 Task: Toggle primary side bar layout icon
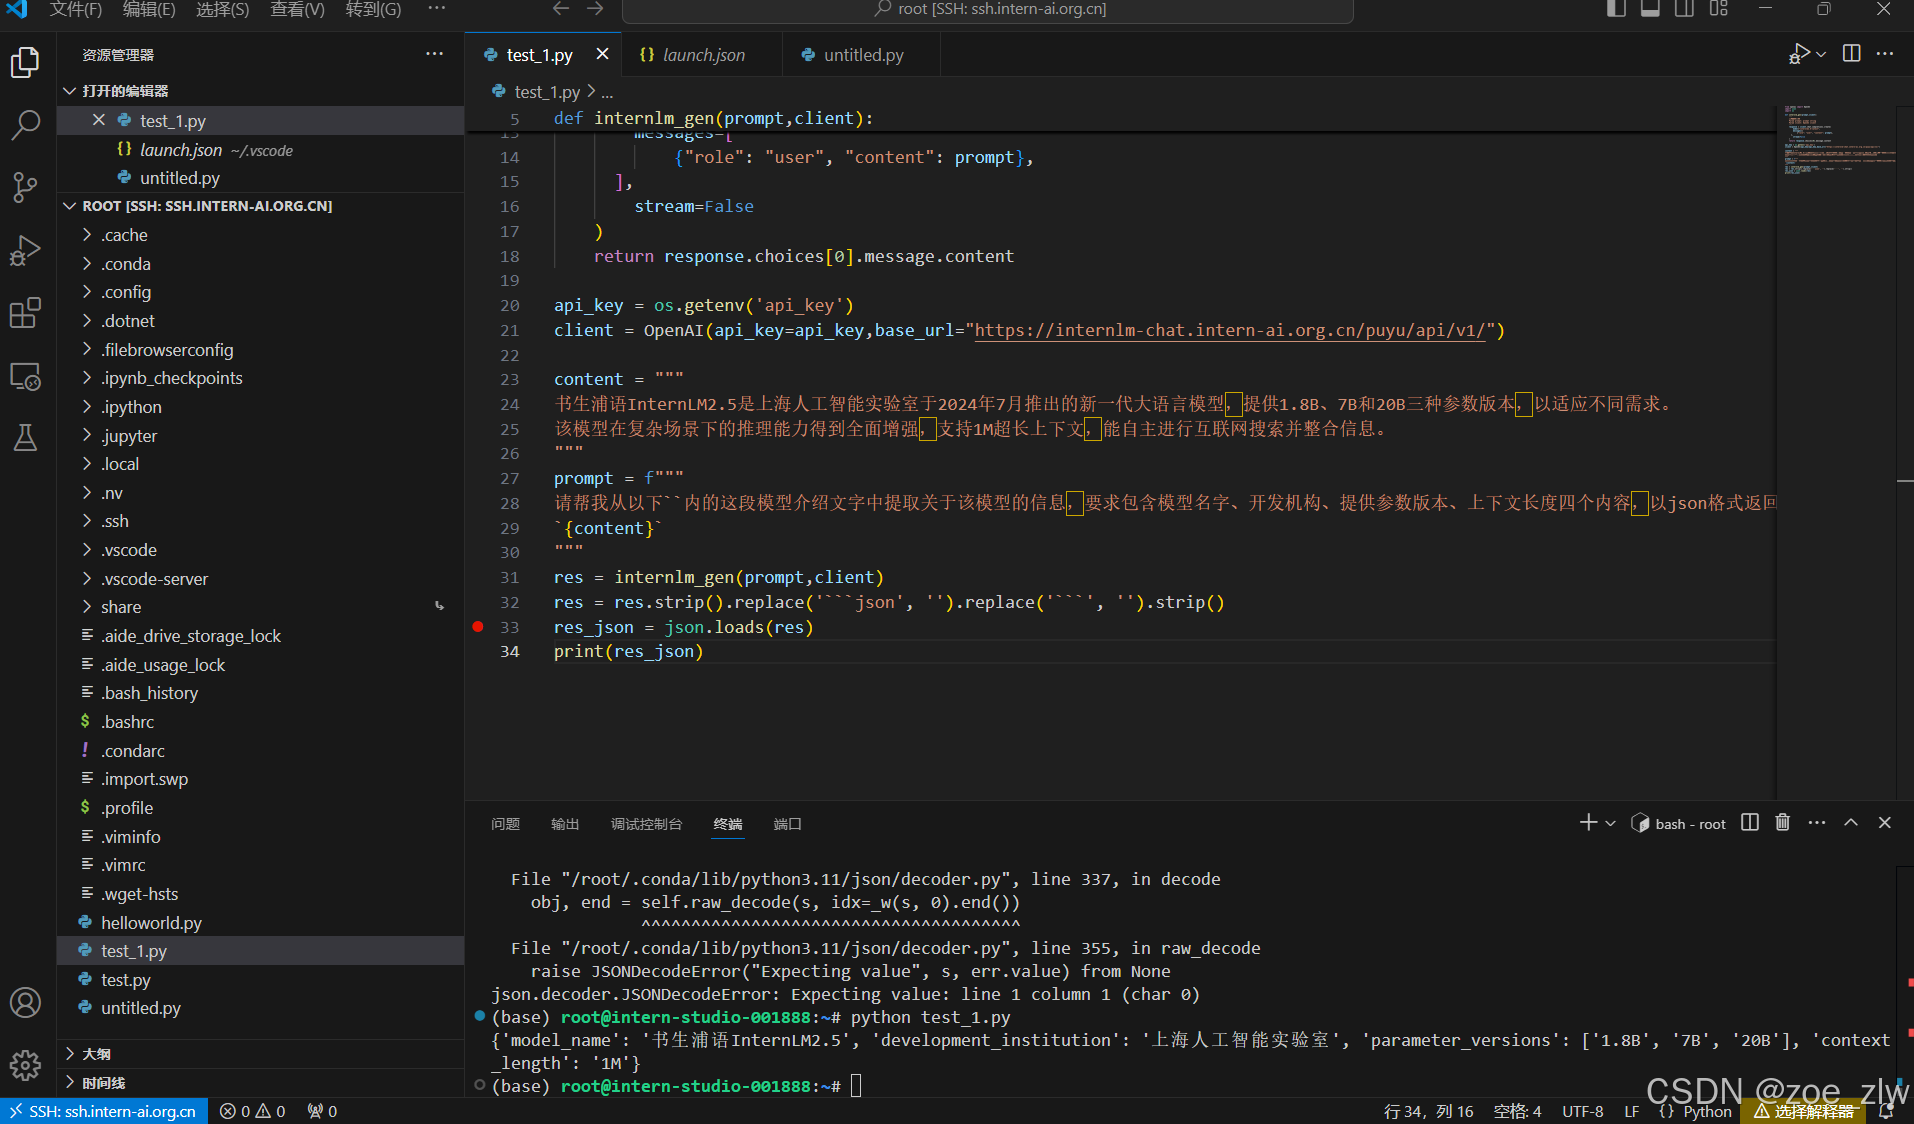1616,9
